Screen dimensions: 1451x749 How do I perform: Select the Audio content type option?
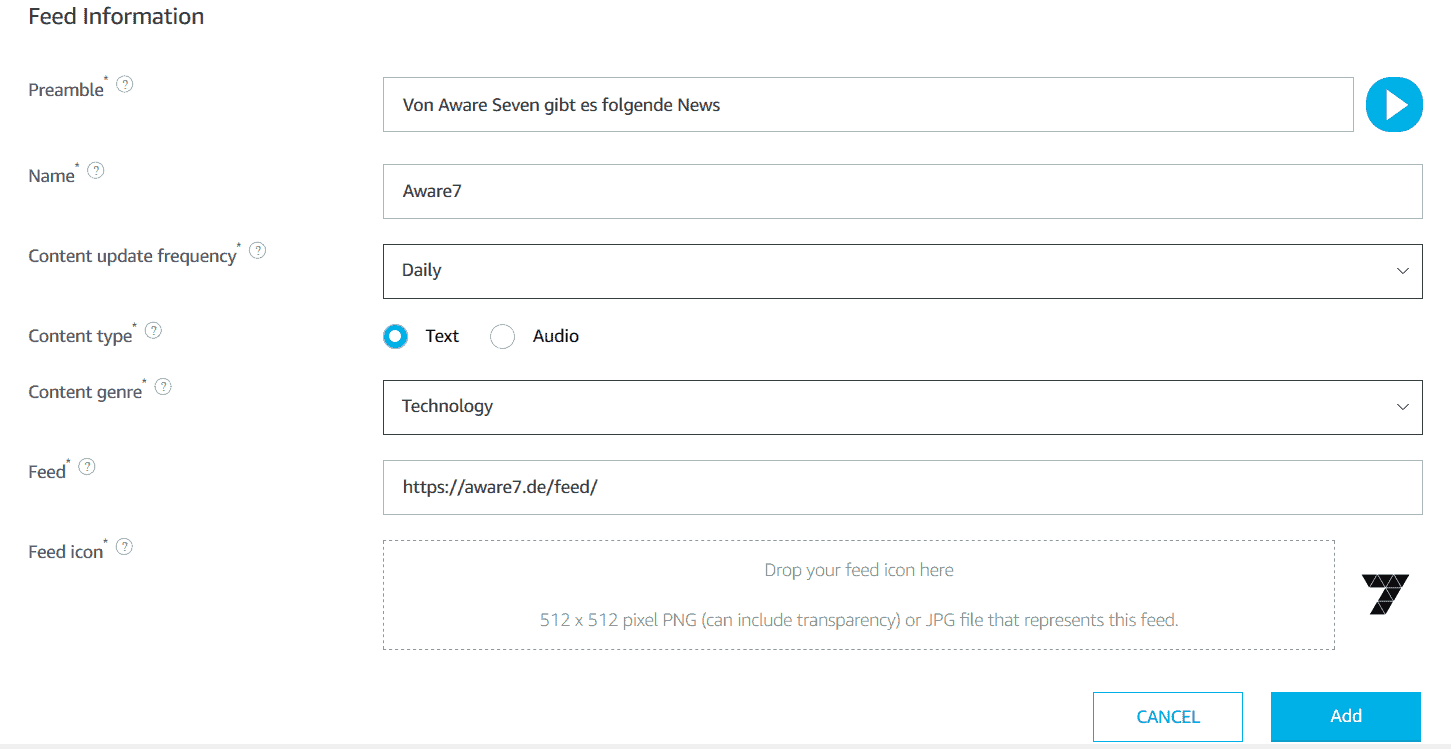click(x=502, y=336)
